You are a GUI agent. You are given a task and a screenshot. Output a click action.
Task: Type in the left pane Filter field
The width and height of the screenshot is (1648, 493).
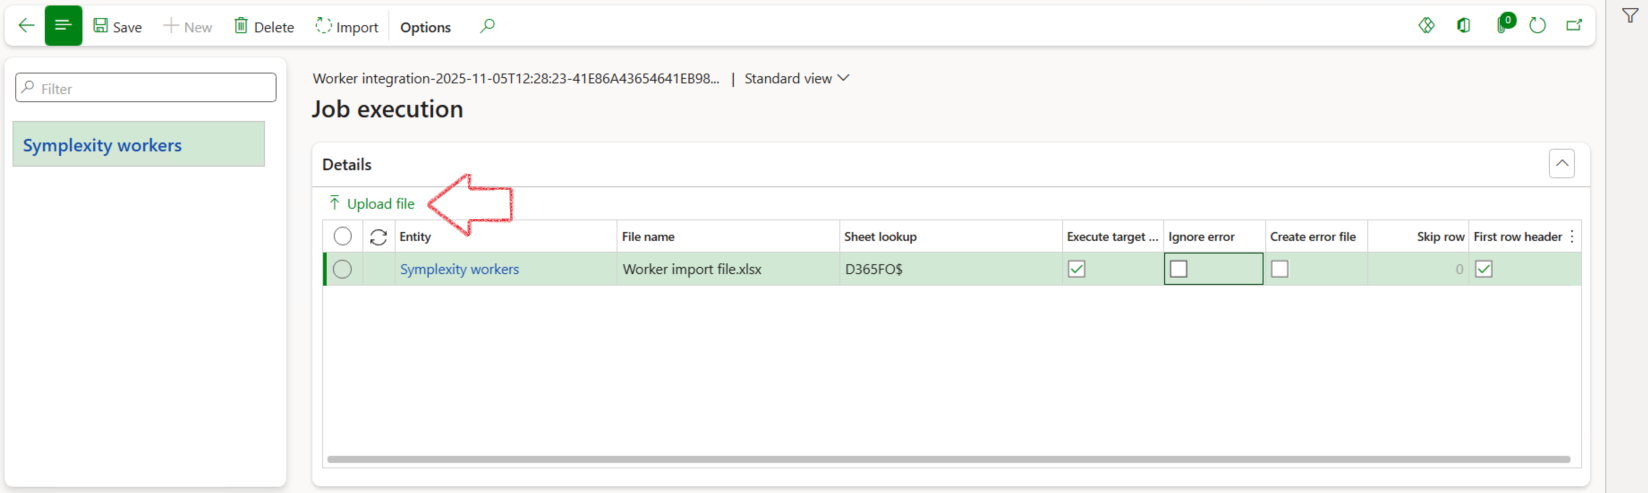[x=146, y=88]
